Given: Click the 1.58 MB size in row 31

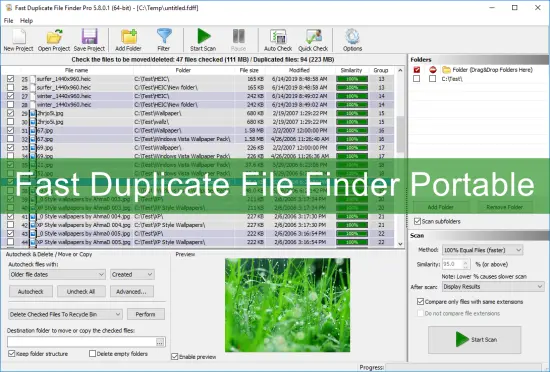Looking at the screenshot, I should 254,130.
